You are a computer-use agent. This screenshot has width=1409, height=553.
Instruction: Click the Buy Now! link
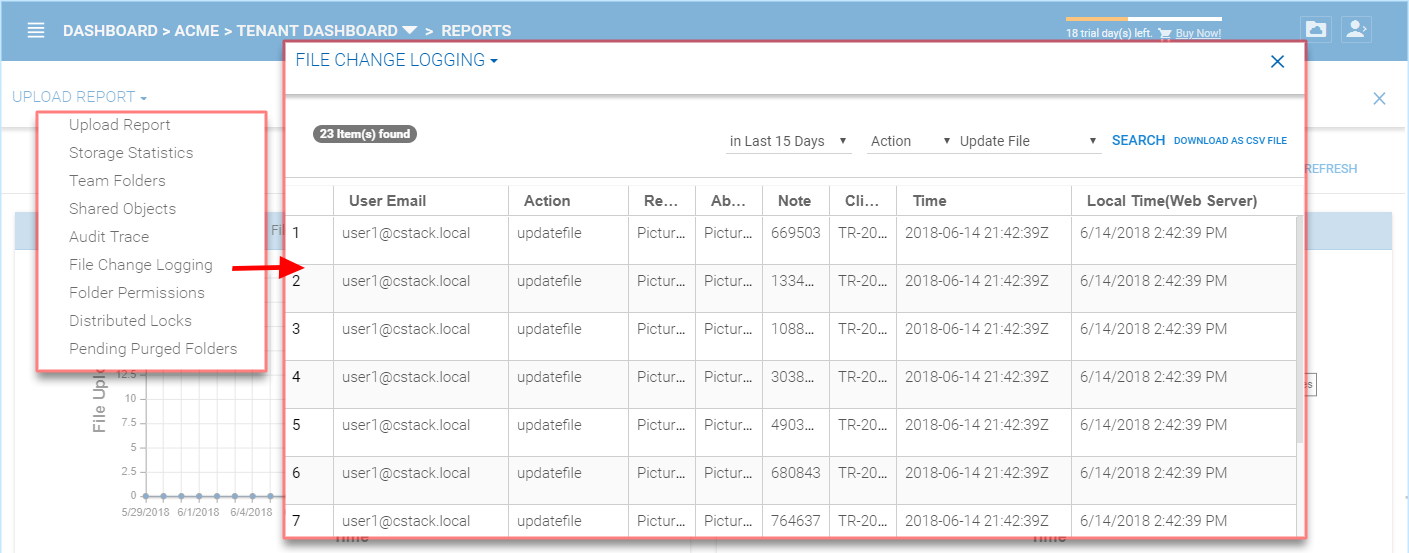coord(1198,34)
